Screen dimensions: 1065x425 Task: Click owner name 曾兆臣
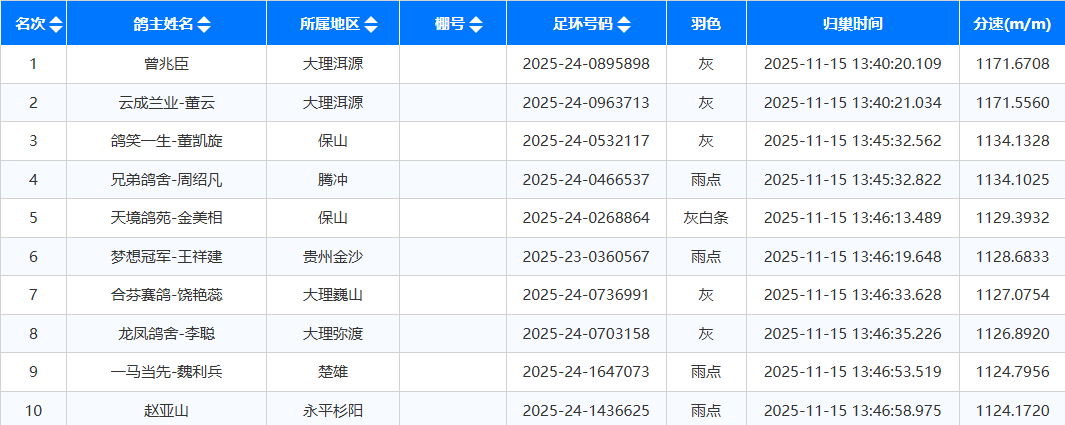[x=166, y=64]
